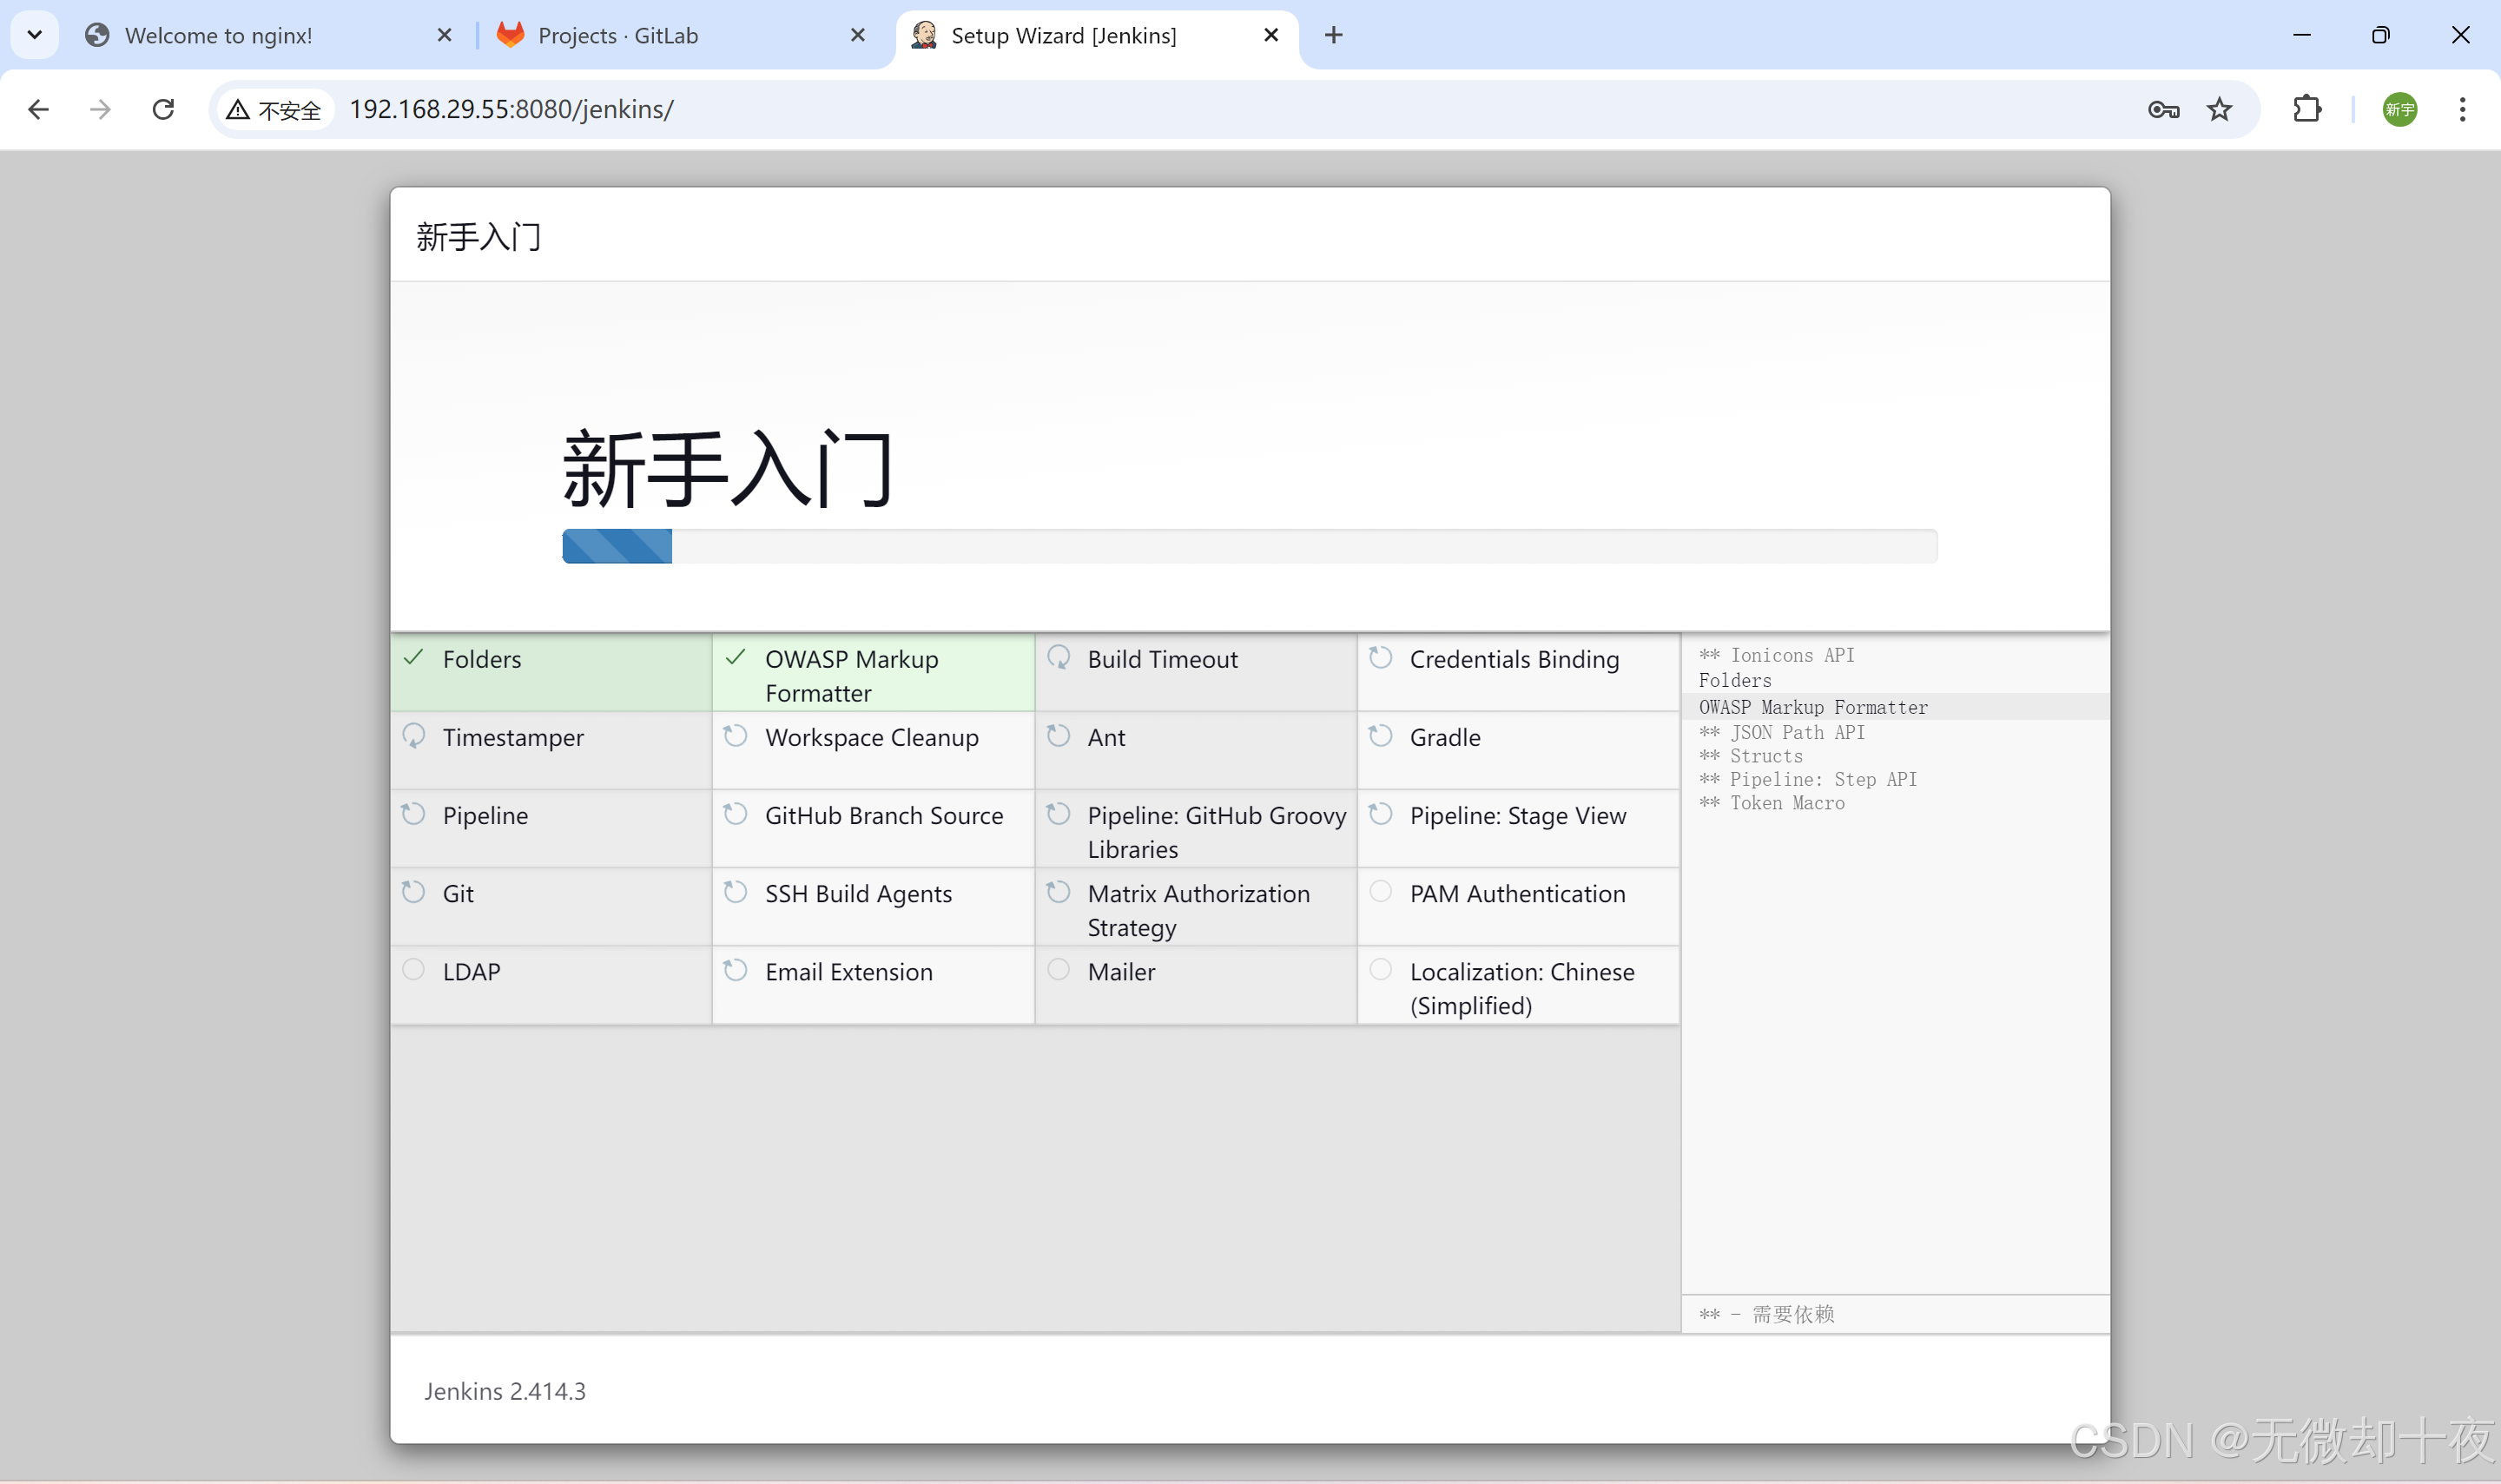Screen dimensions: 2501x1484
Task: Click the LDAP plugin status circle
Action: pyautogui.click(x=414, y=969)
